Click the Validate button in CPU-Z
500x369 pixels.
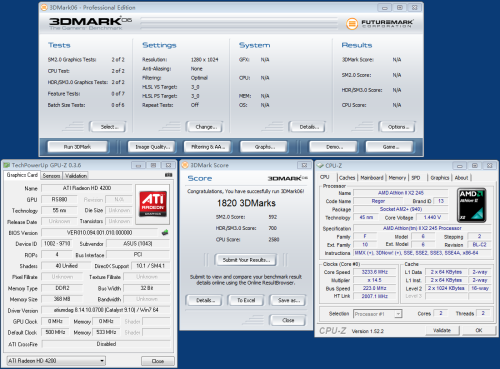pyautogui.click(x=443, y=330)
